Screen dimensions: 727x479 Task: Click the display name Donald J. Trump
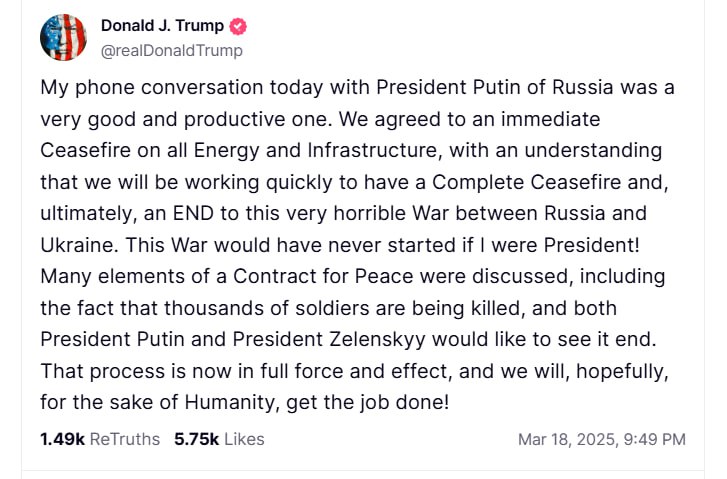click(162, 27)
